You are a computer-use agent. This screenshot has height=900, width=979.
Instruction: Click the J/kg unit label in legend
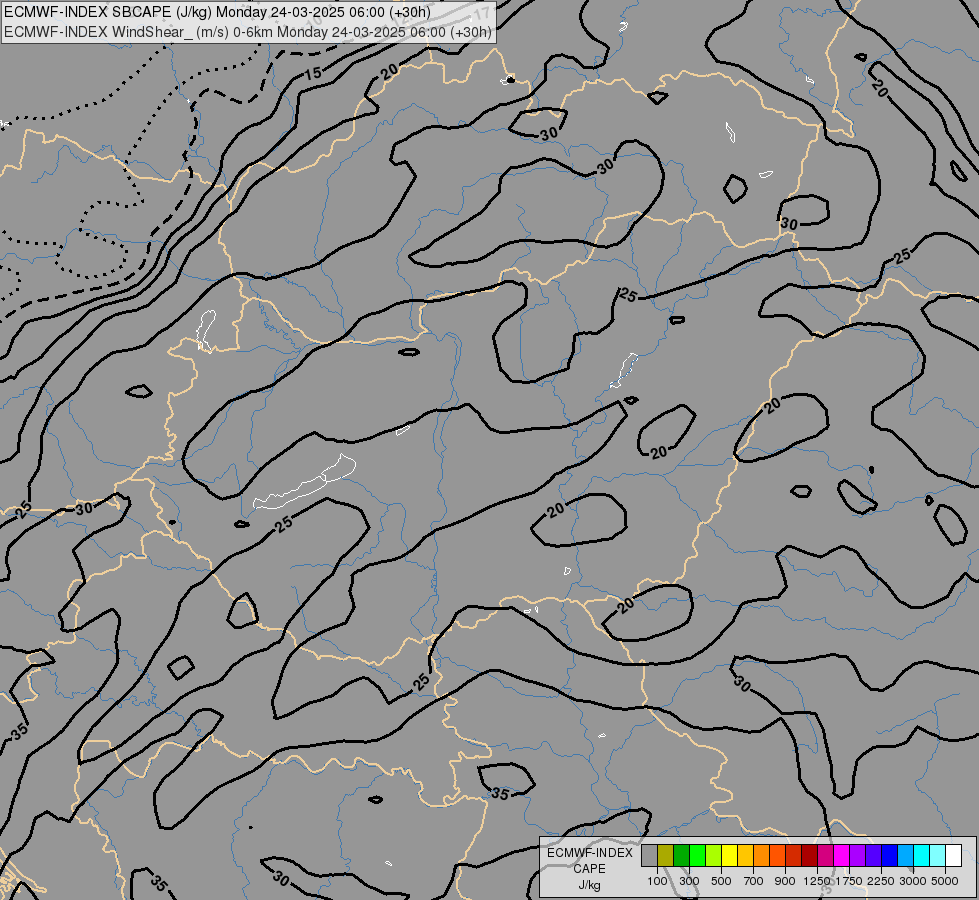click(x=589, y=886)
